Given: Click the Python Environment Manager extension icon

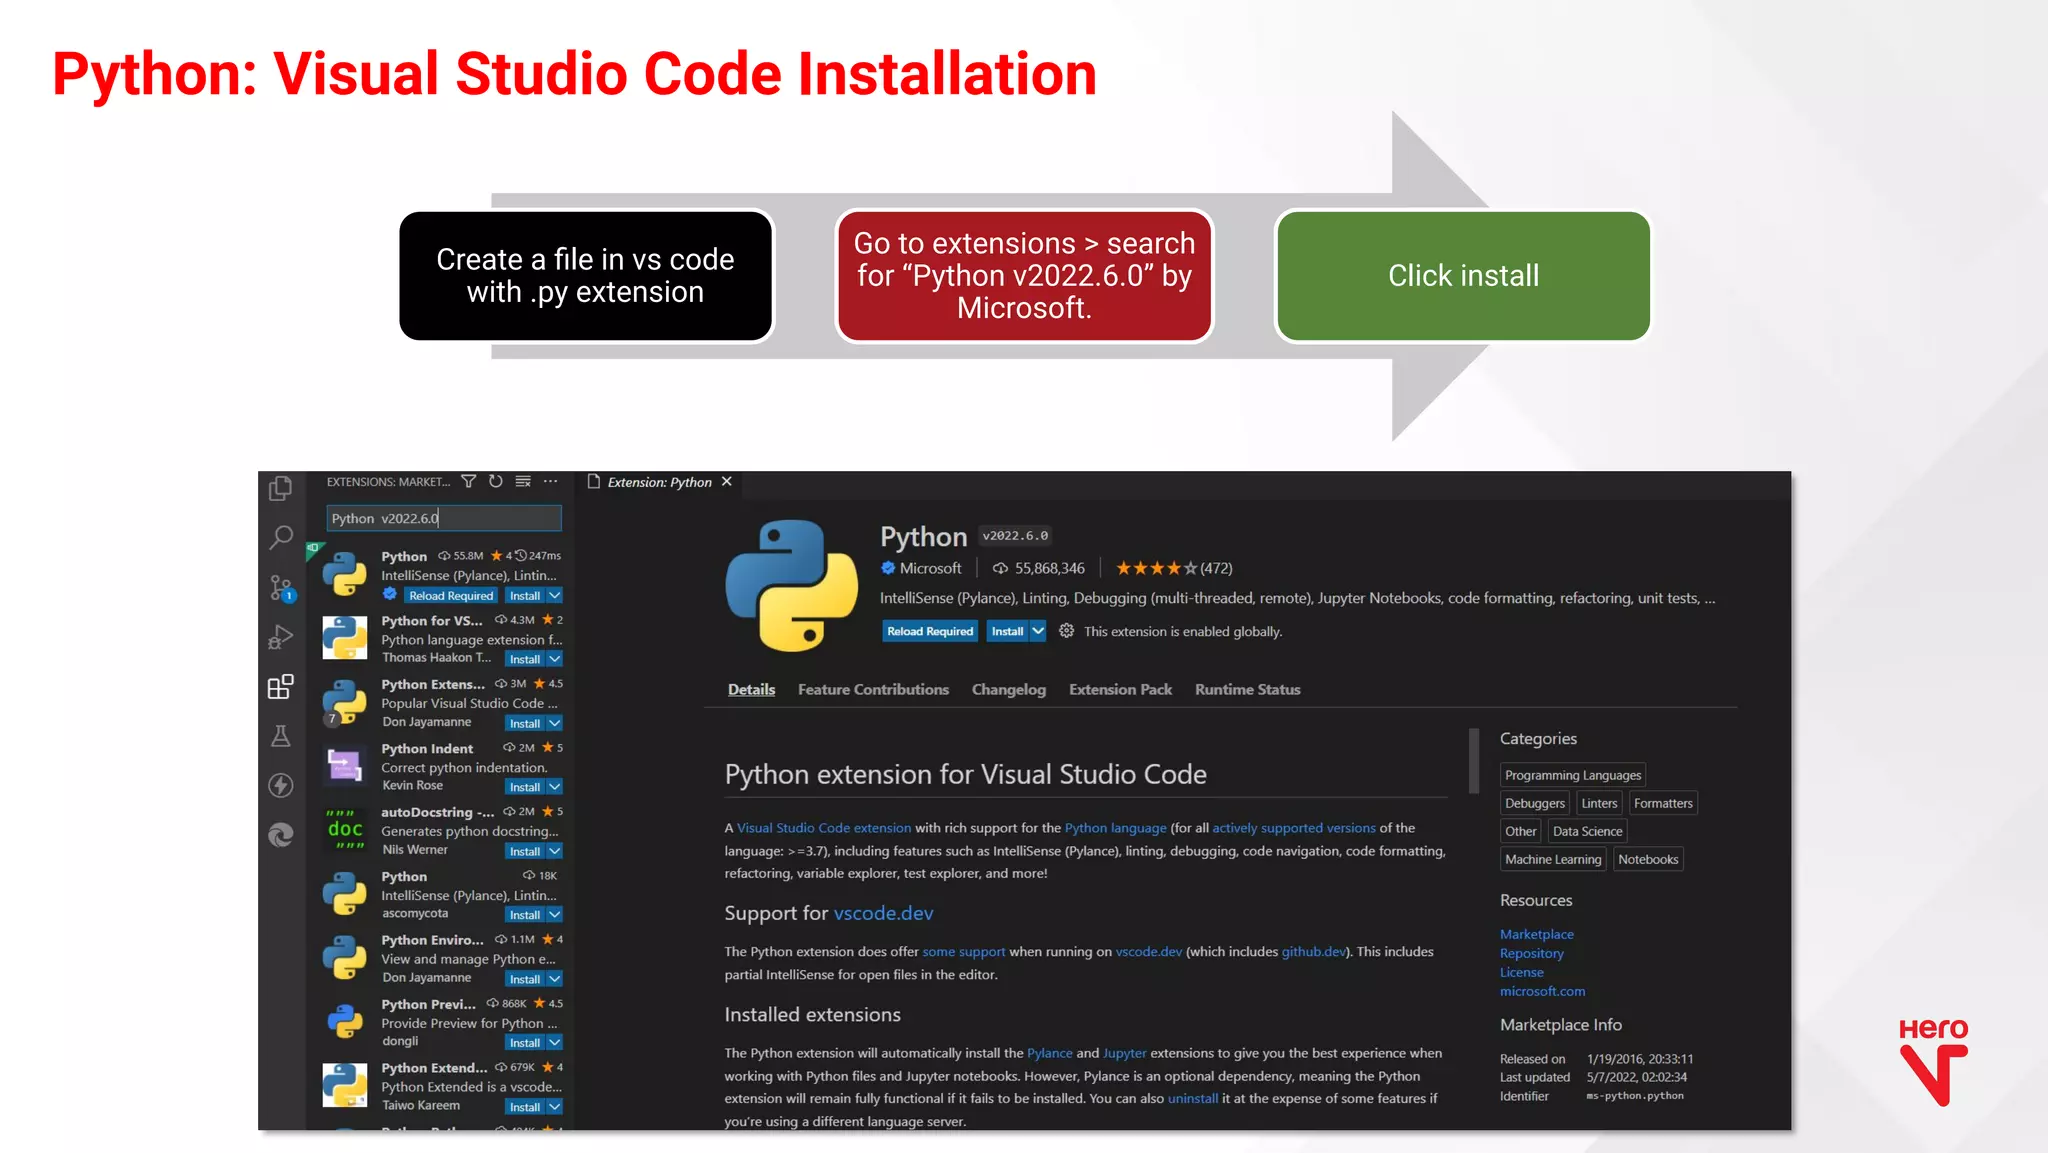Looking at the screenshot, I should click(x=345, y=958).
